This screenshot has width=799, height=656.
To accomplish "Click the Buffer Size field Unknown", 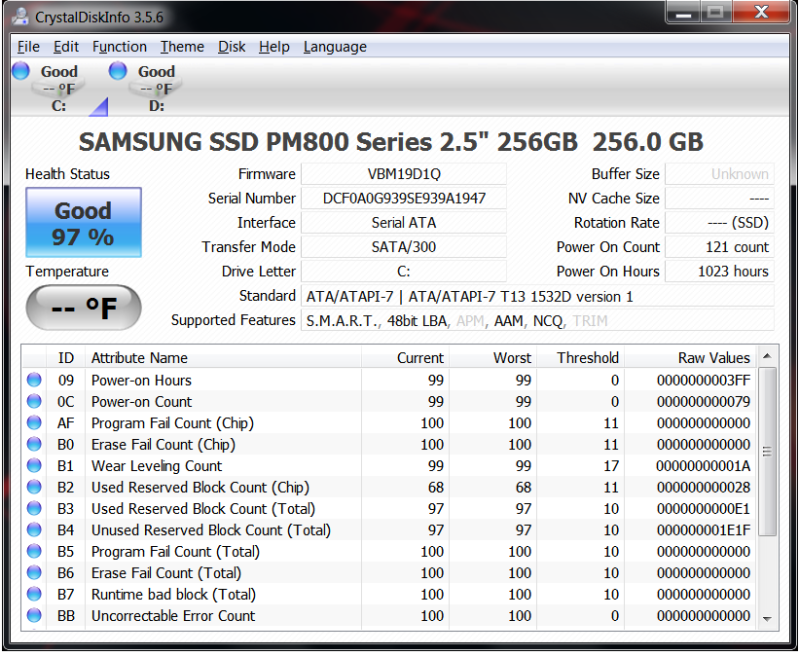I will coord(720,174).
